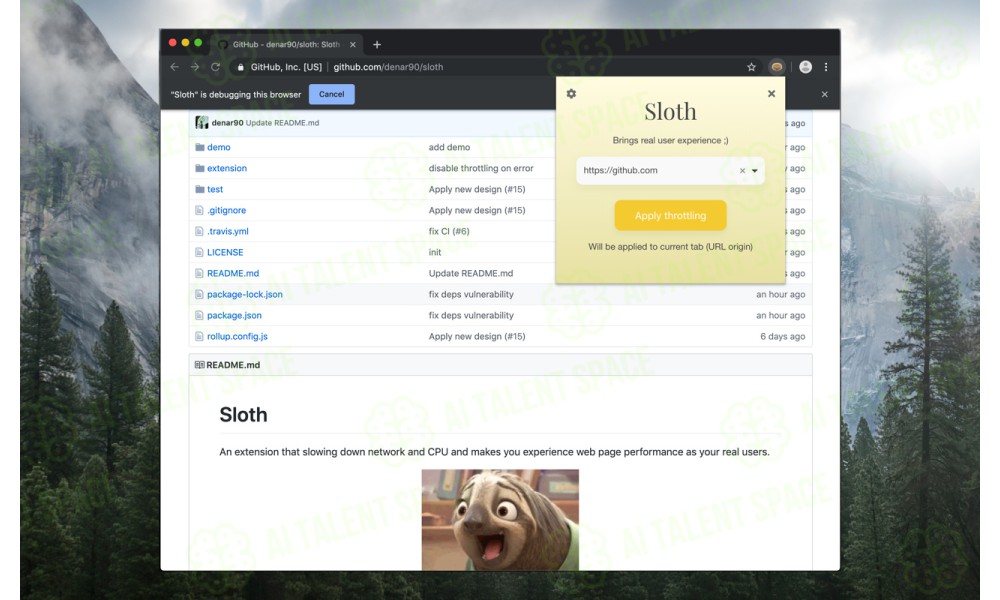Click Apply throttling button

[670, 216]
